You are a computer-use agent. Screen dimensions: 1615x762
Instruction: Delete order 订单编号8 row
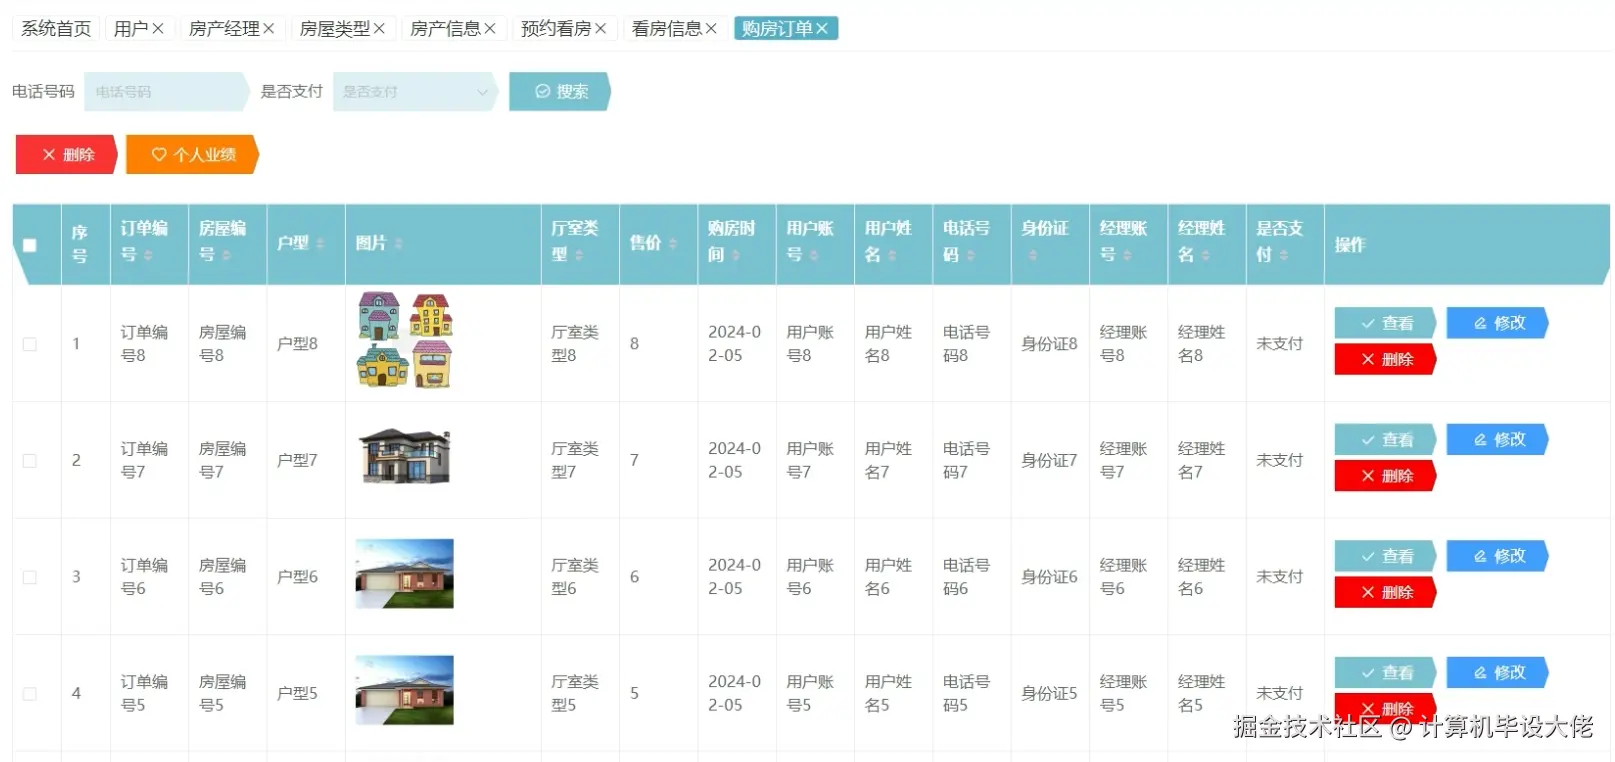pyautogui.click(x=1385, y=359)
